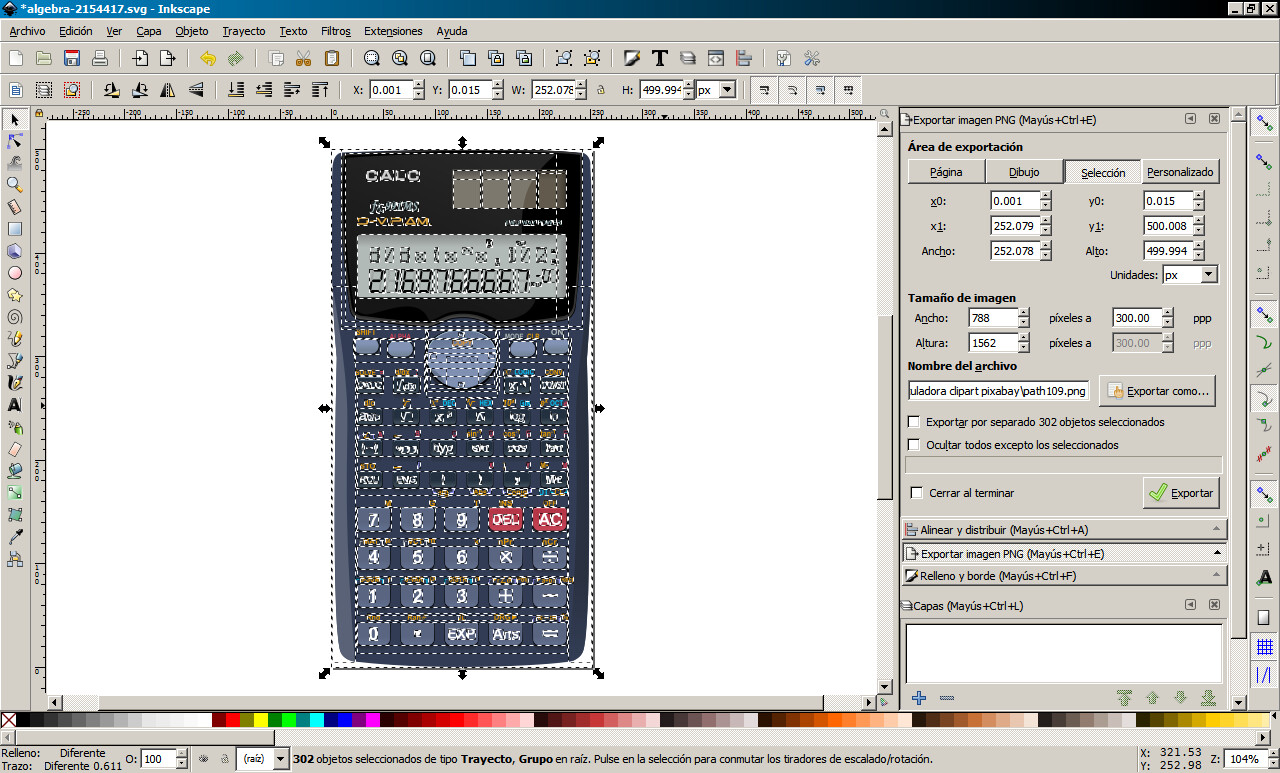Click the Undo arrow in the toolbar

[x=207, y=58]
